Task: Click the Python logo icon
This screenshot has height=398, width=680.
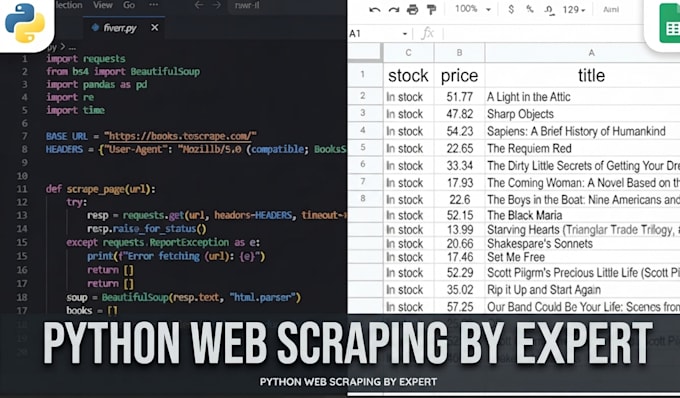Action: click(25, 23)
